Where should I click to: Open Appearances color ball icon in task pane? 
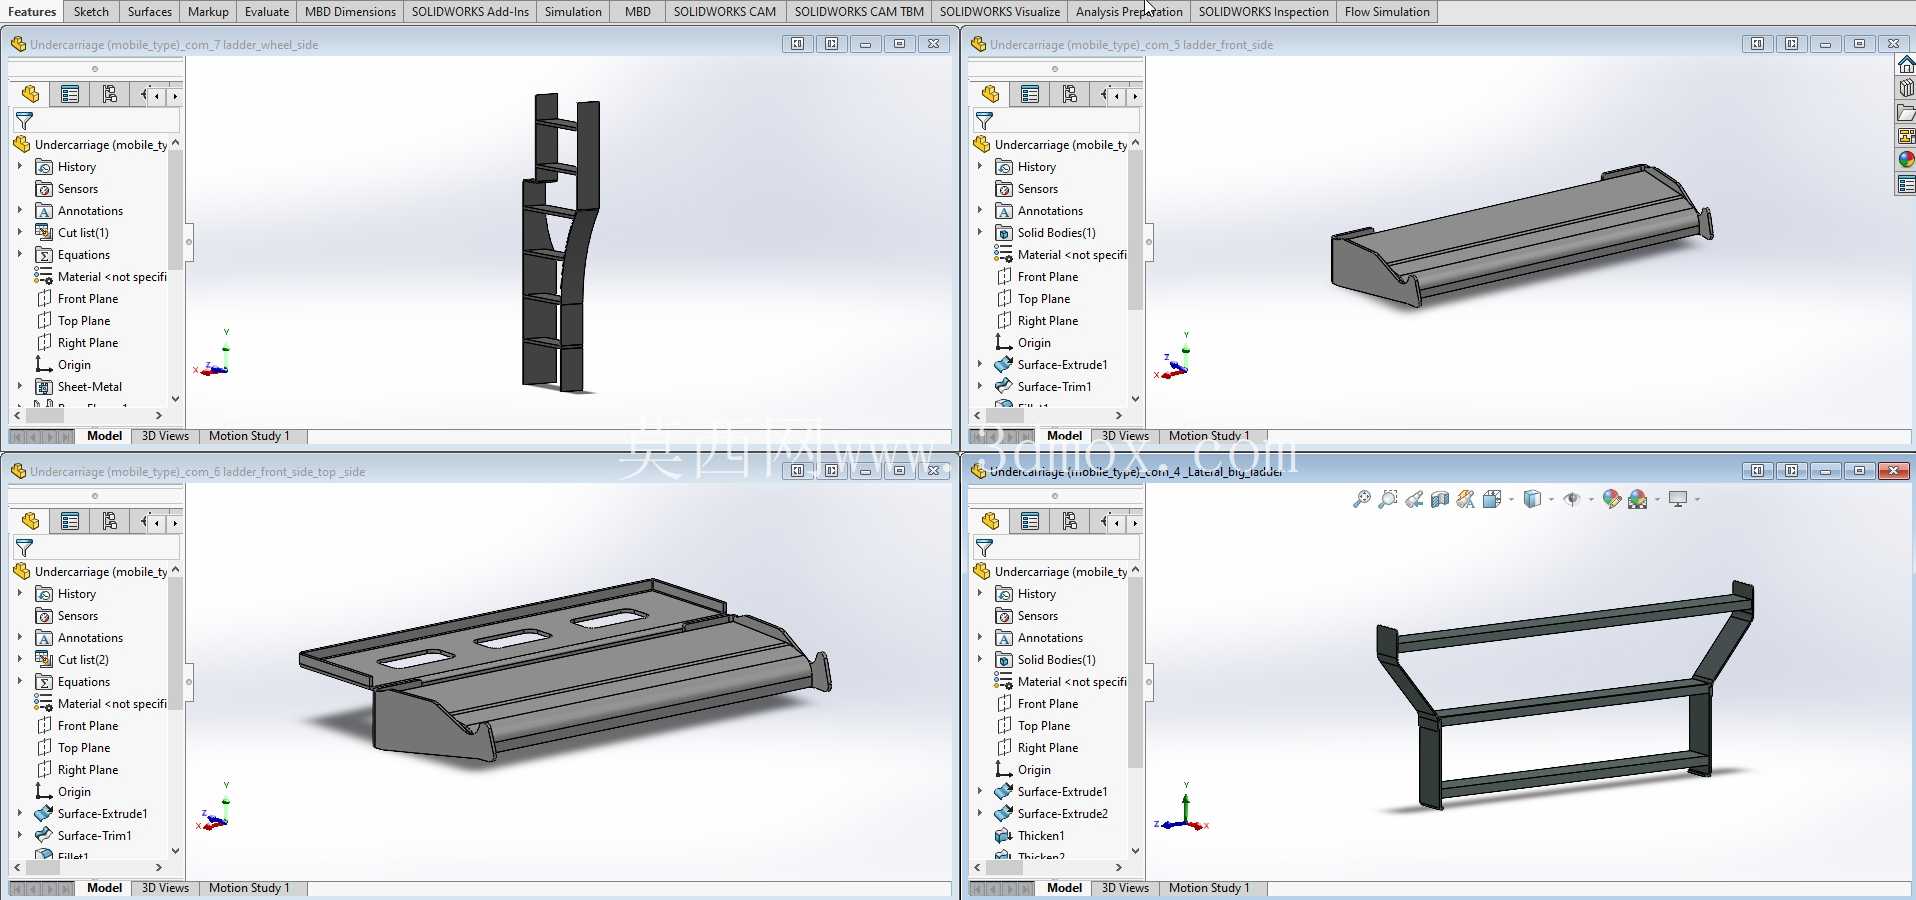pyautogui.click(x=1906, y=160)
